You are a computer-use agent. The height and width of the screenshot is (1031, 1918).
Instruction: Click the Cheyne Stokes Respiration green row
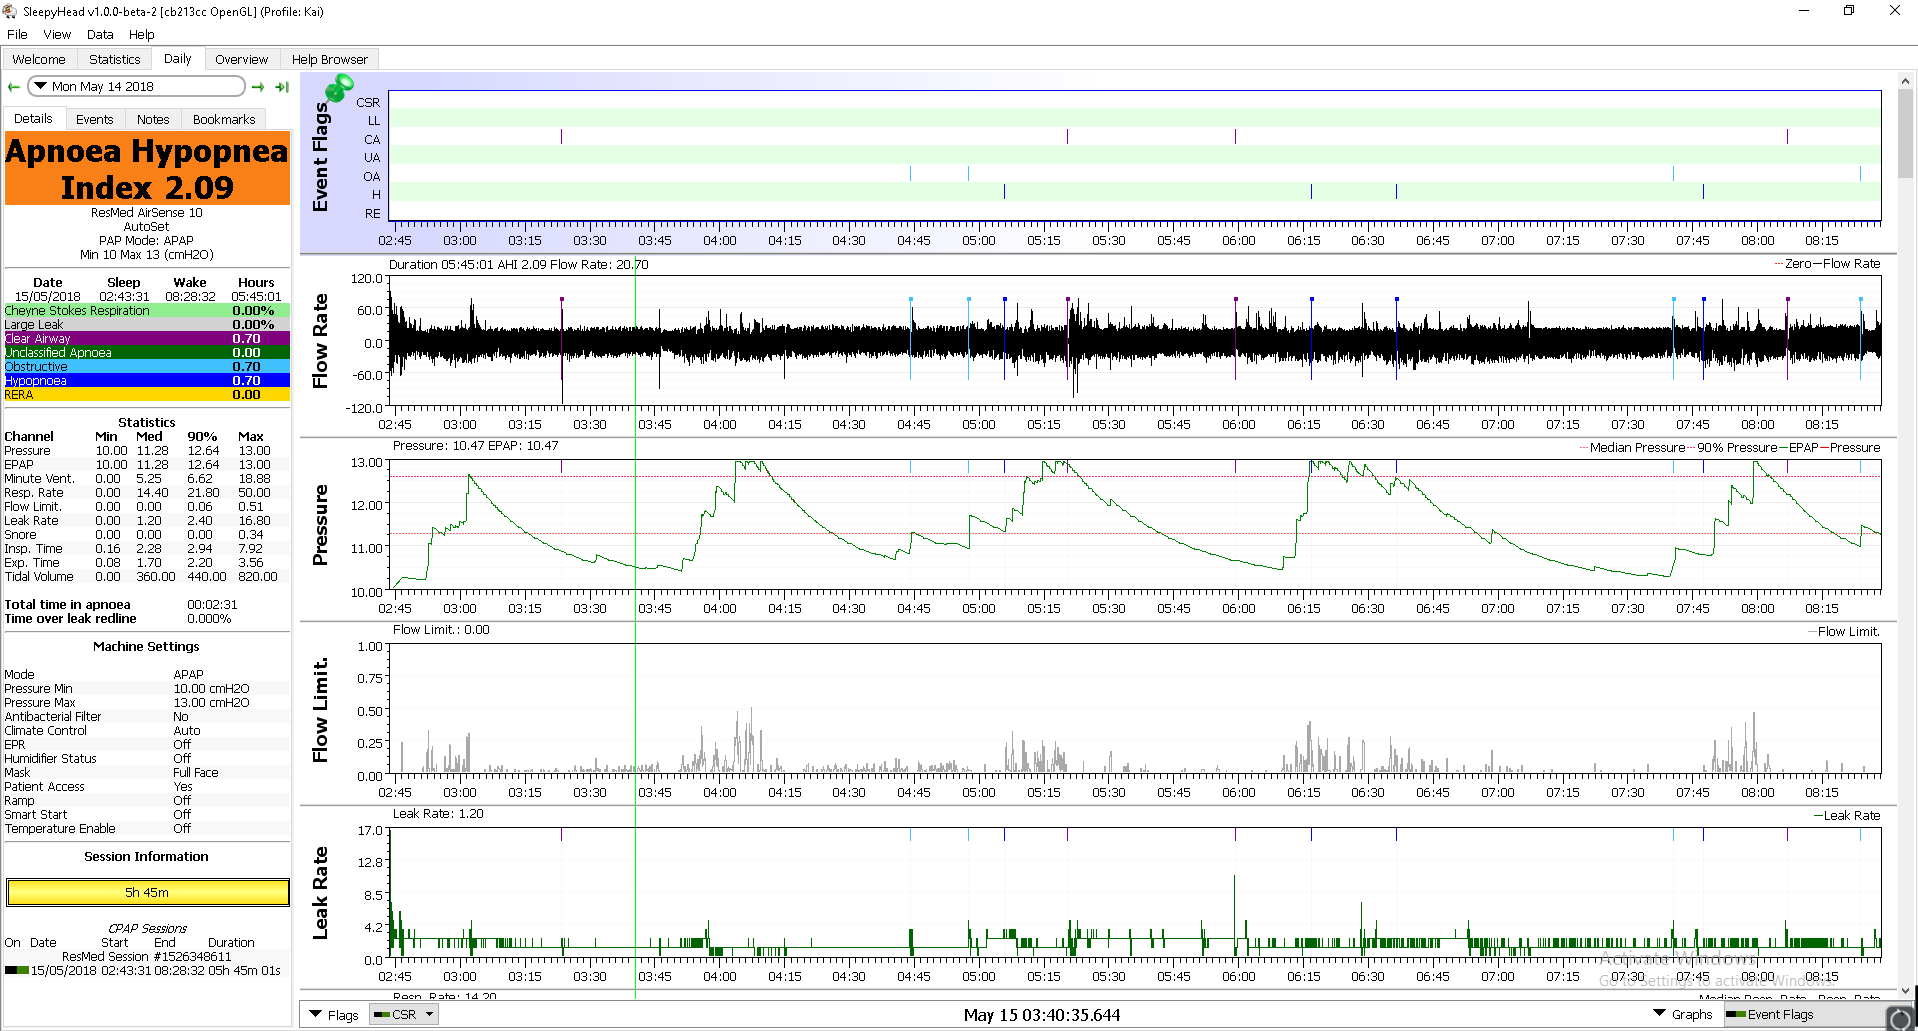(x=147, y=311)
